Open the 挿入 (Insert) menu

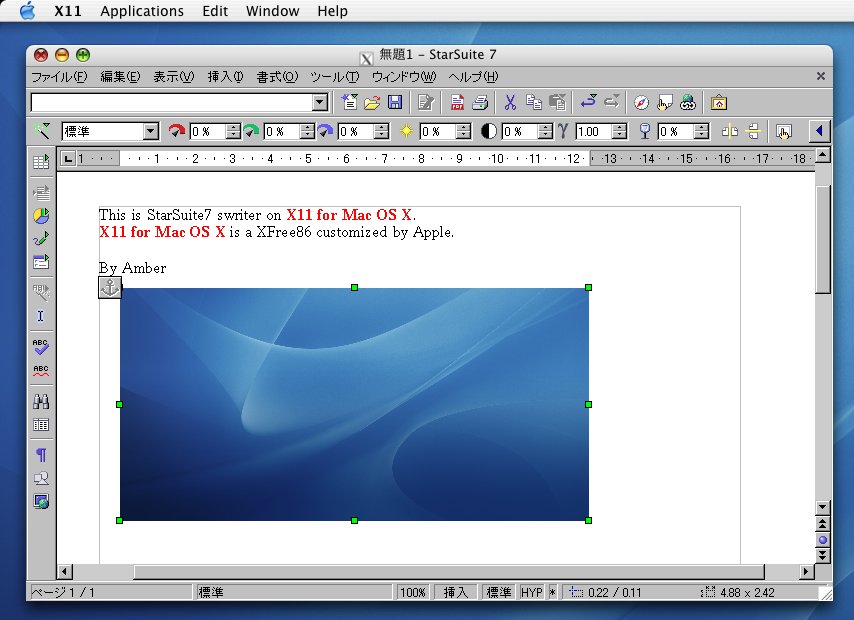click(225, 77)
